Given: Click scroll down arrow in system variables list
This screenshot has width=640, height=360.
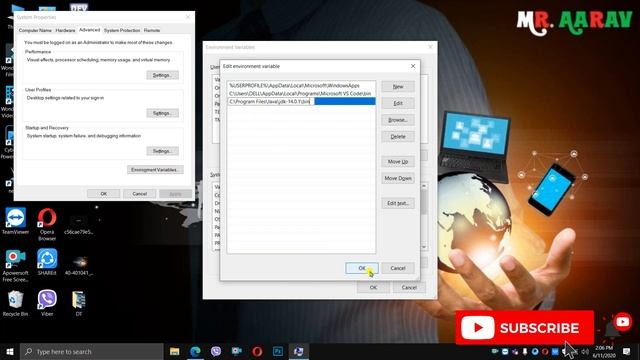Looking at the screenshot, I should pos(424,247).
